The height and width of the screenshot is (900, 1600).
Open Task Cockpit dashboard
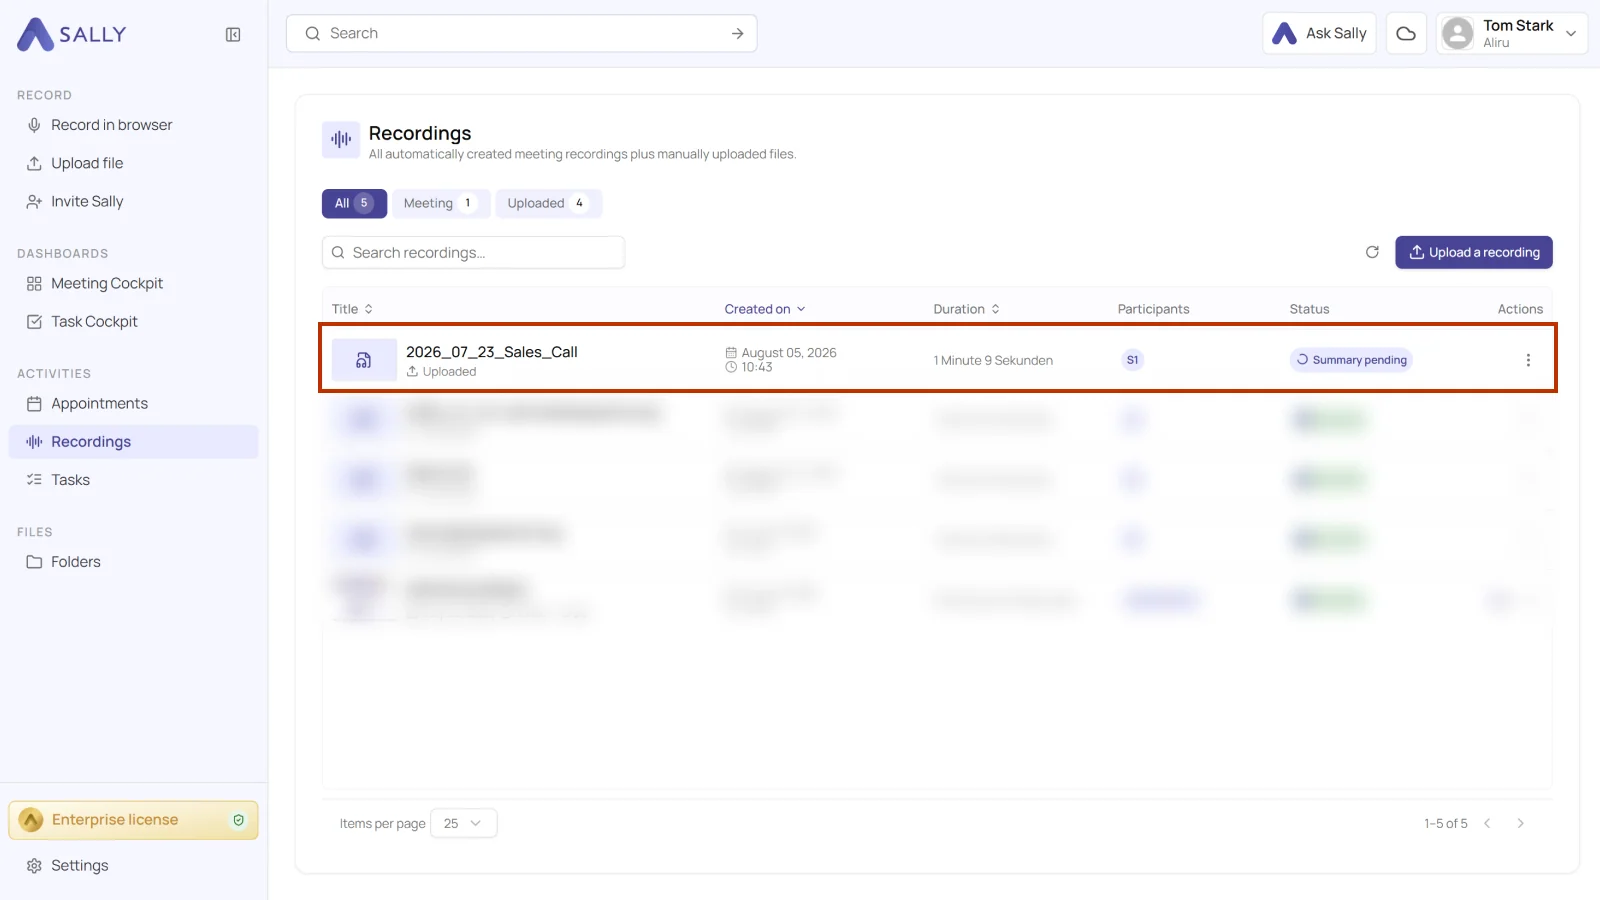tap(134, 321)
